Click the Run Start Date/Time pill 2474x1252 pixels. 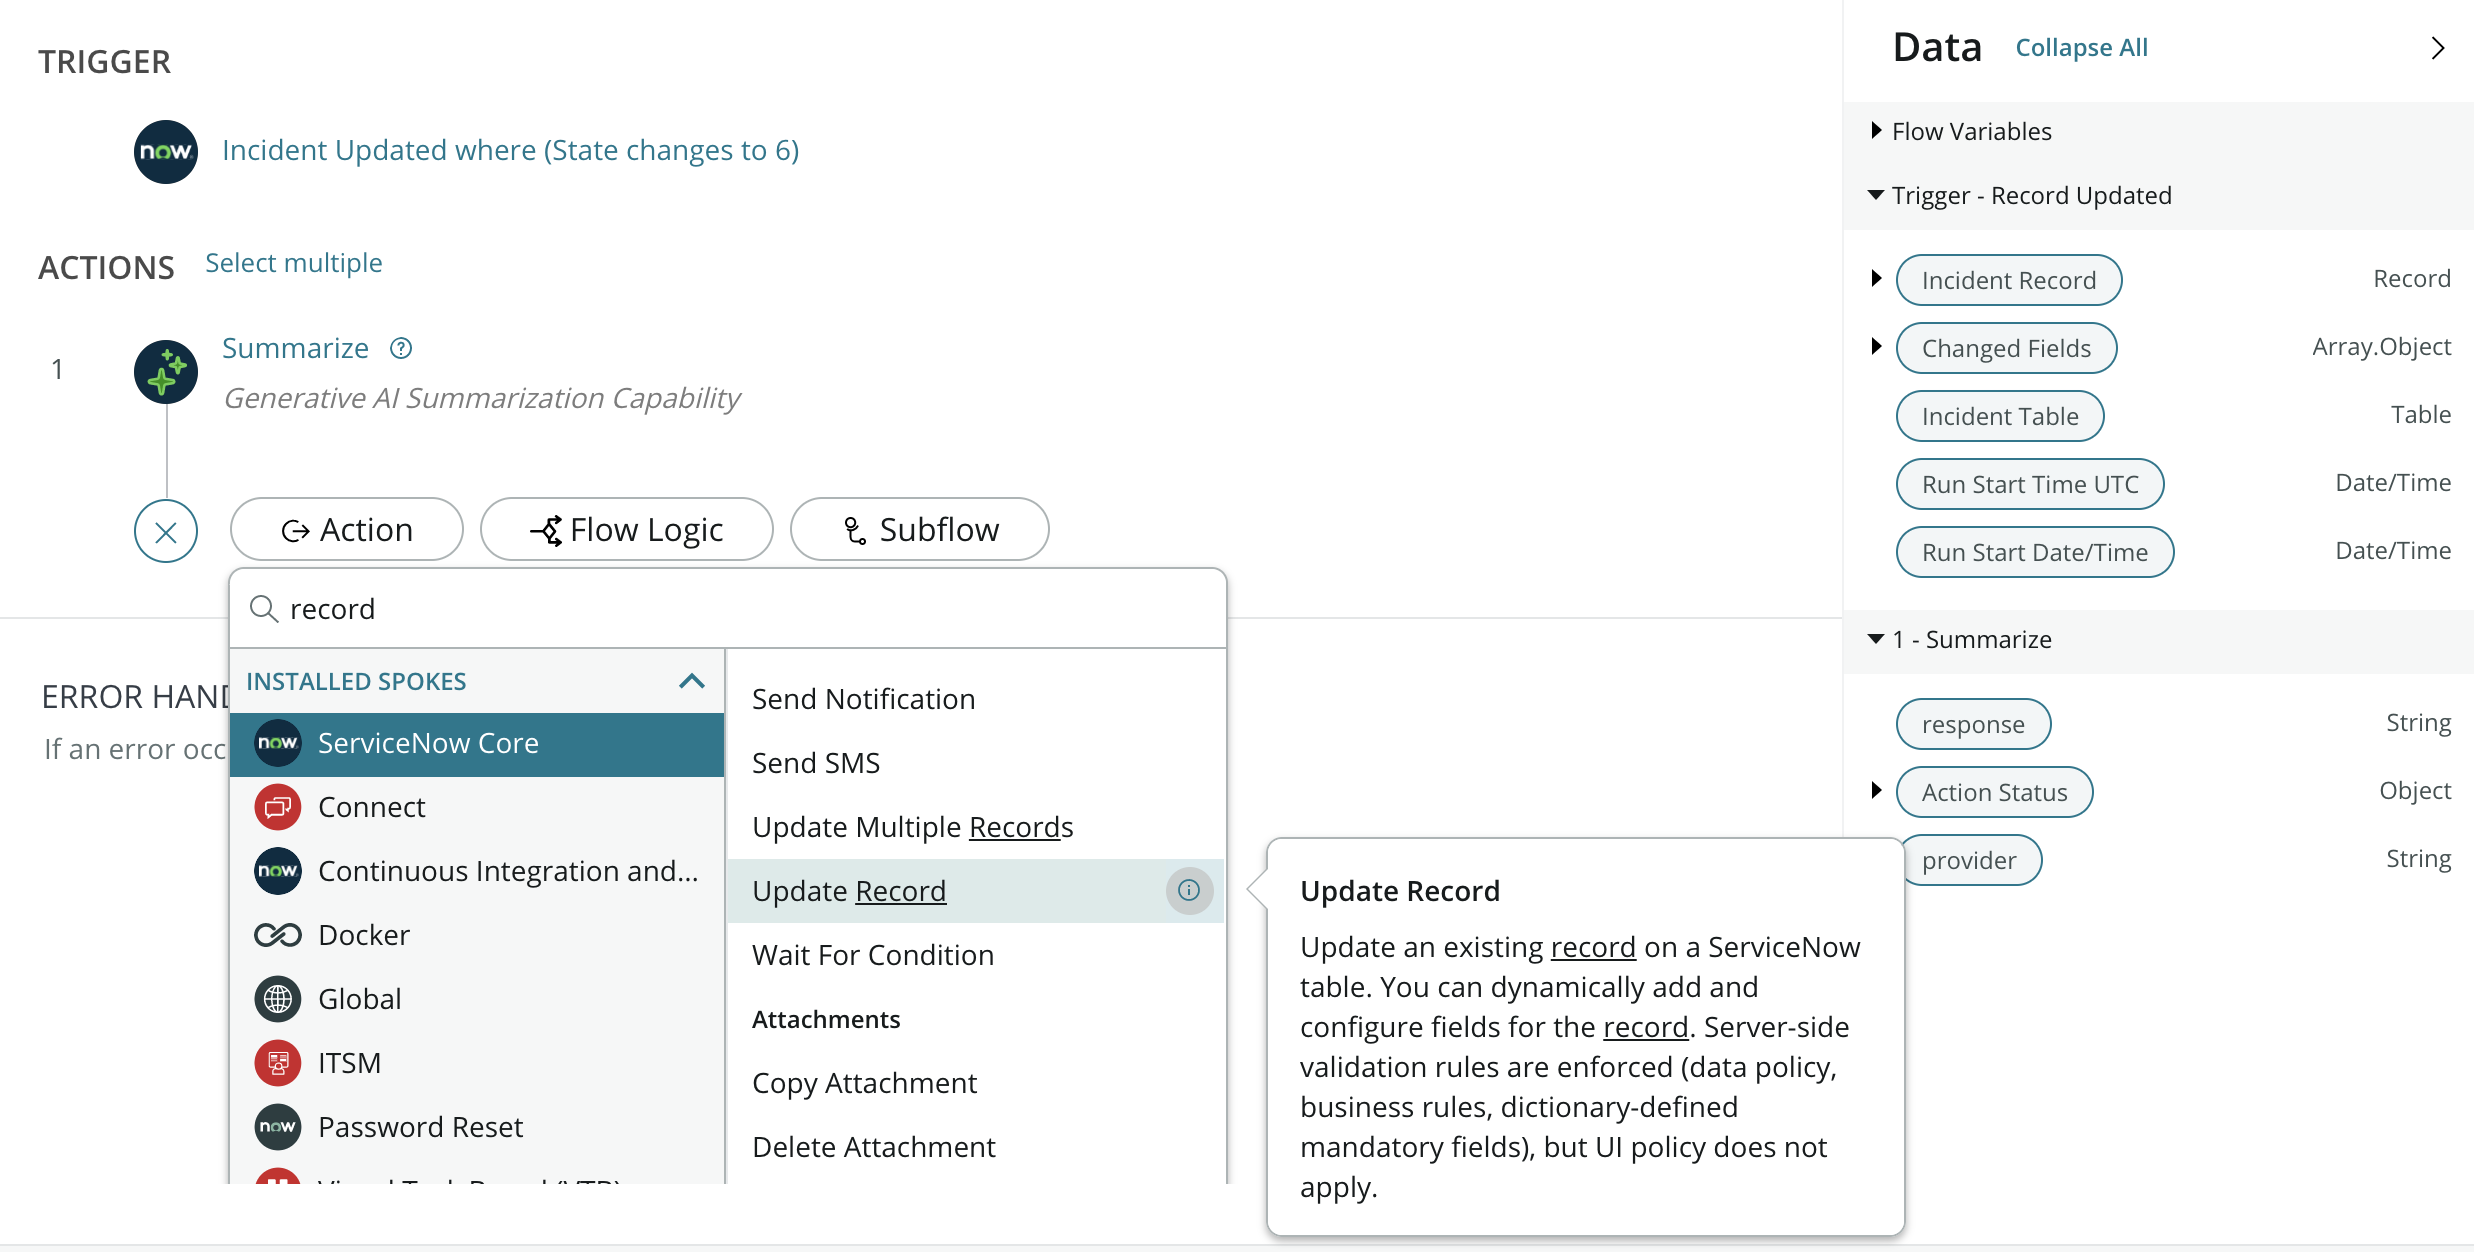[2035, 552]
